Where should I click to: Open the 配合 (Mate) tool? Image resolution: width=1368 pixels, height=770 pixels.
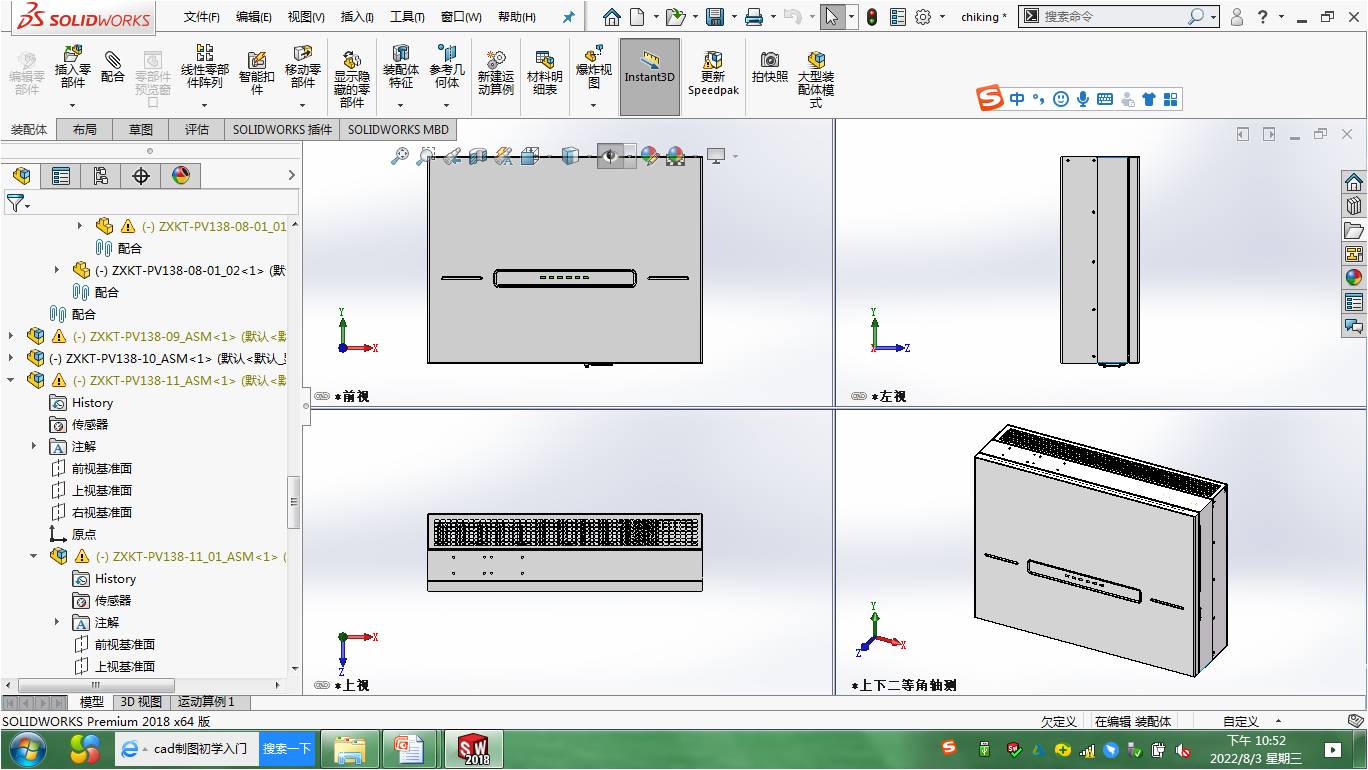tap(112, 68)
